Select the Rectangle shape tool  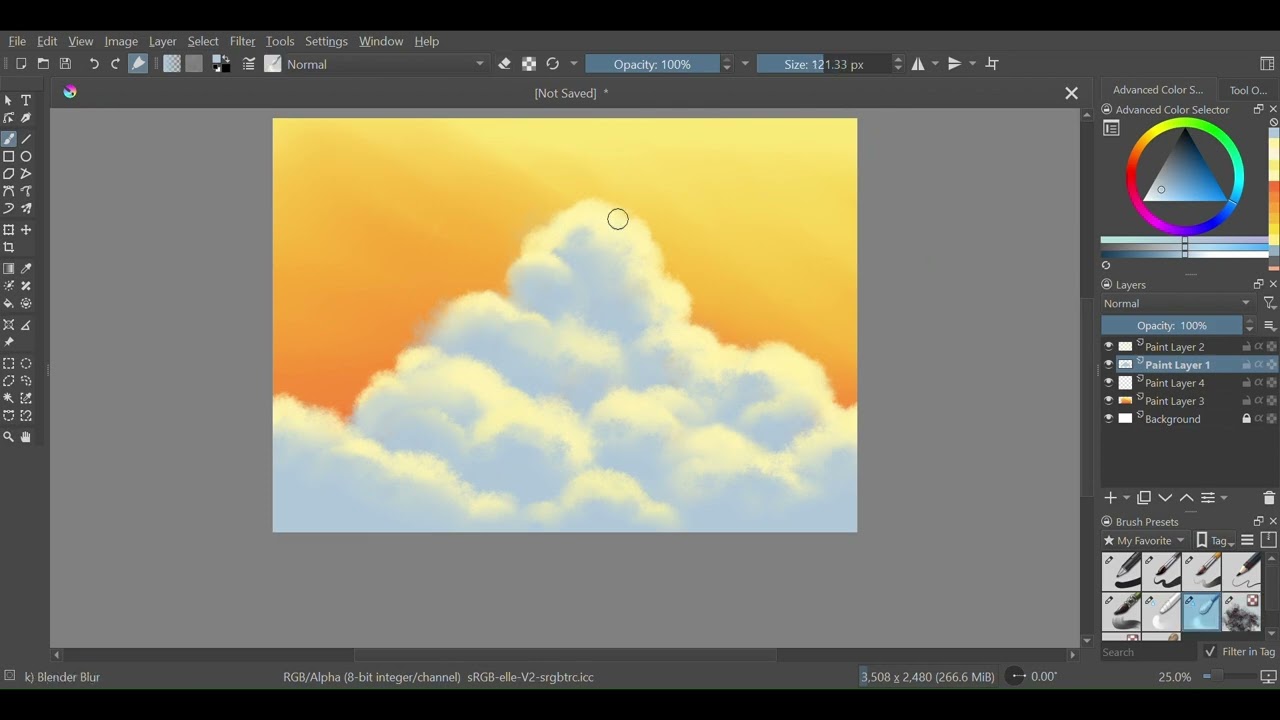click(9, 157)
